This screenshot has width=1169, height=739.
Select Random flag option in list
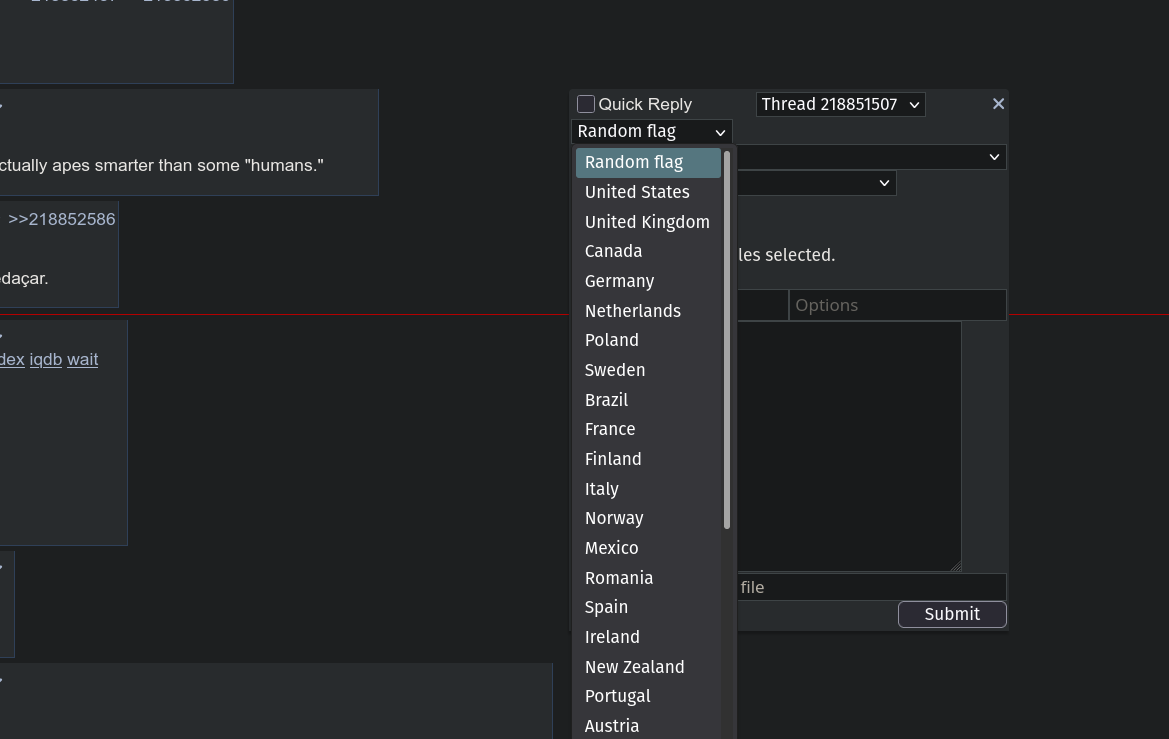click(x=648, y=163)
